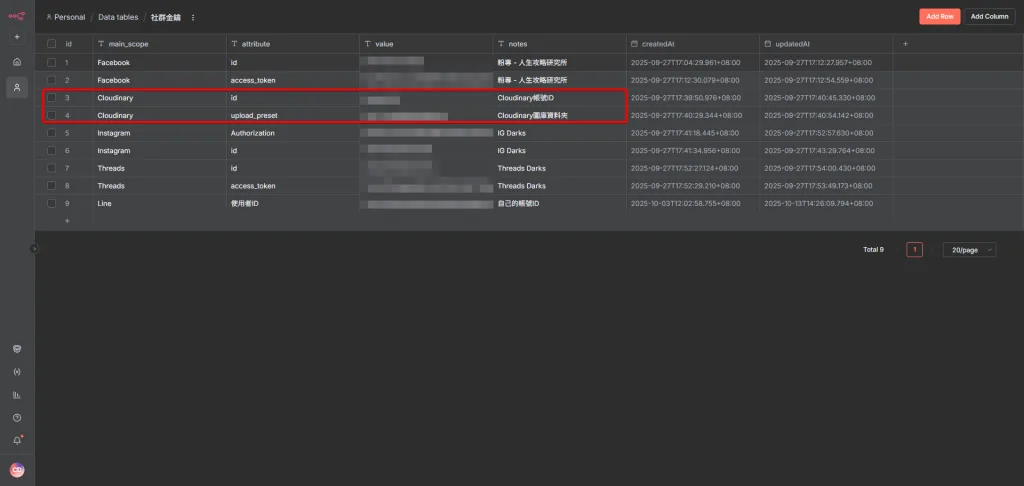
Task: Open the 20/page page size dropdown
Action: pos(969,250)
